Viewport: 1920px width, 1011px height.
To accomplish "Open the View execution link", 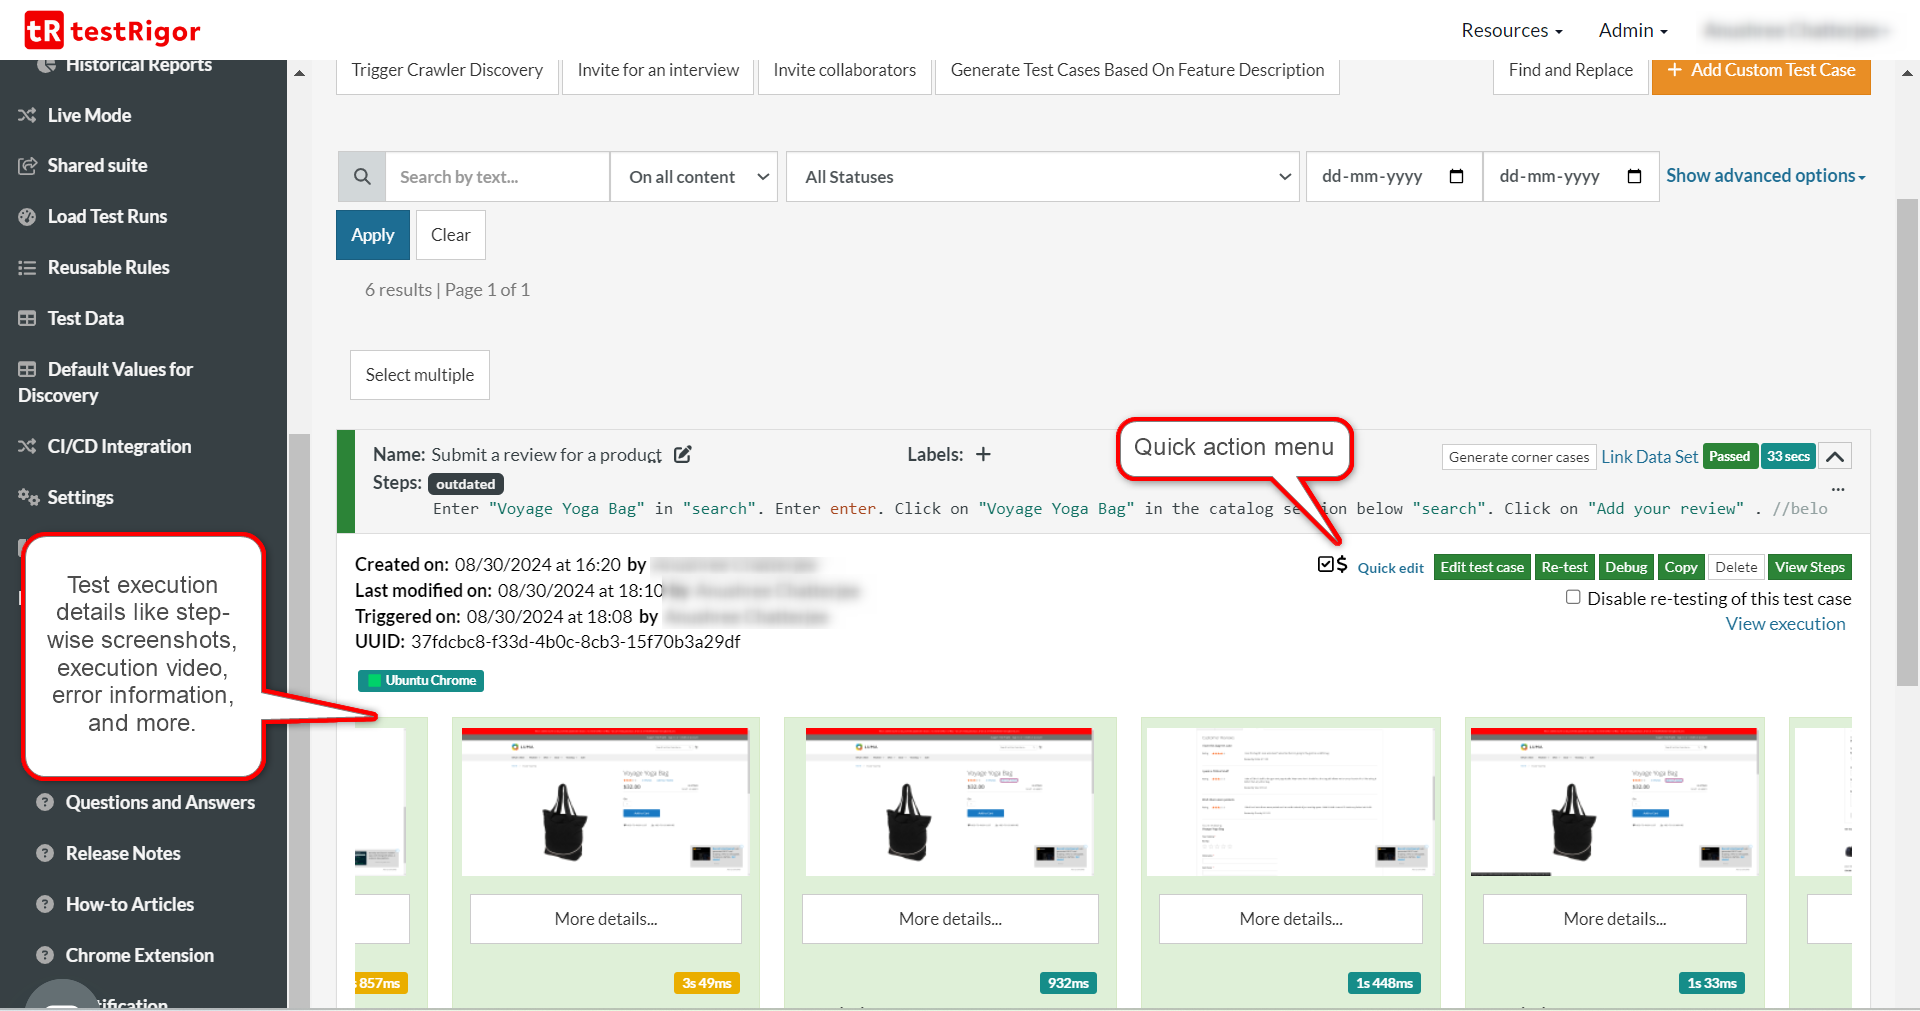I will [1785, 624].
